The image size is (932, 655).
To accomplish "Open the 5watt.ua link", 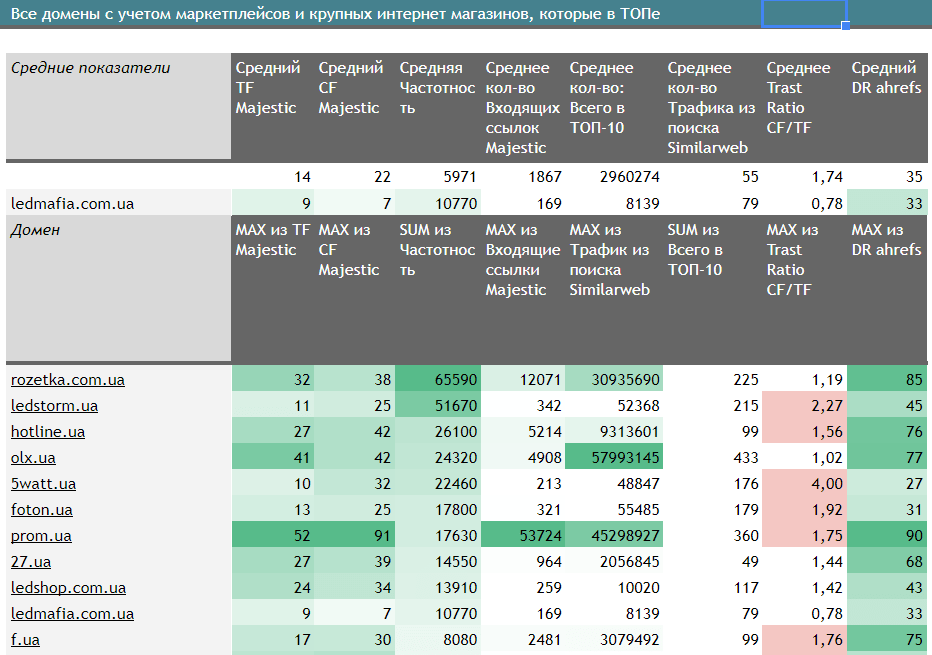I will [x=43, y=484].
